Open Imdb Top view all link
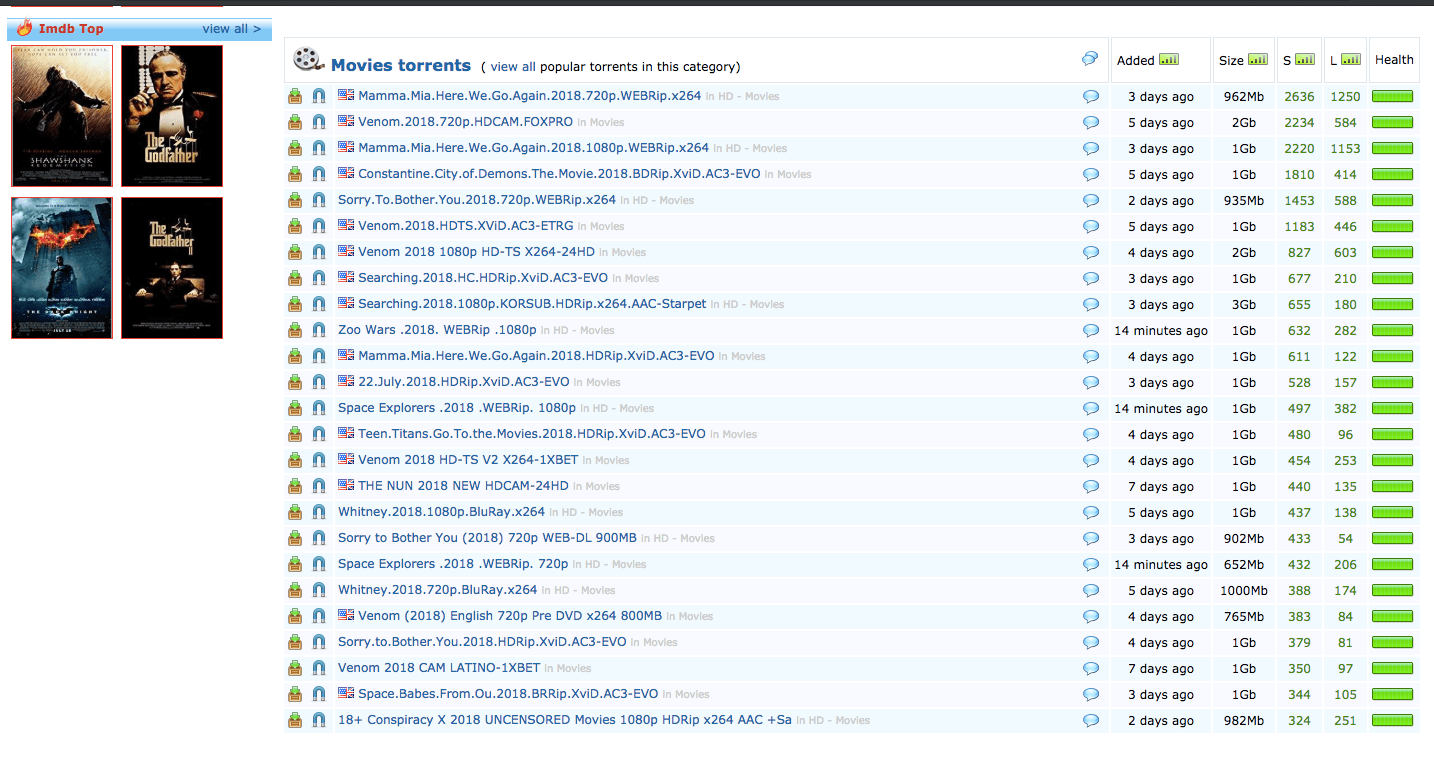 tap(232, 29)
